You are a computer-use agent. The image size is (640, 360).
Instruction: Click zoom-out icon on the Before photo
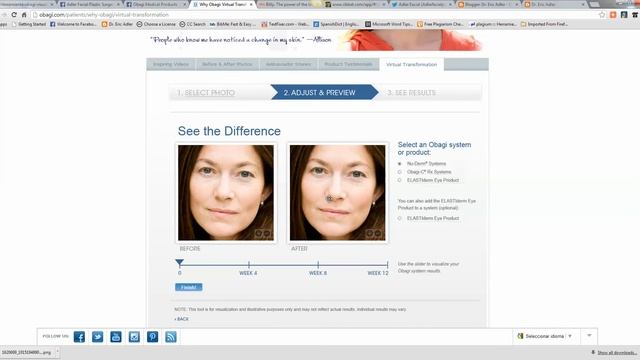pyautogui.click(x=267, y=233)
